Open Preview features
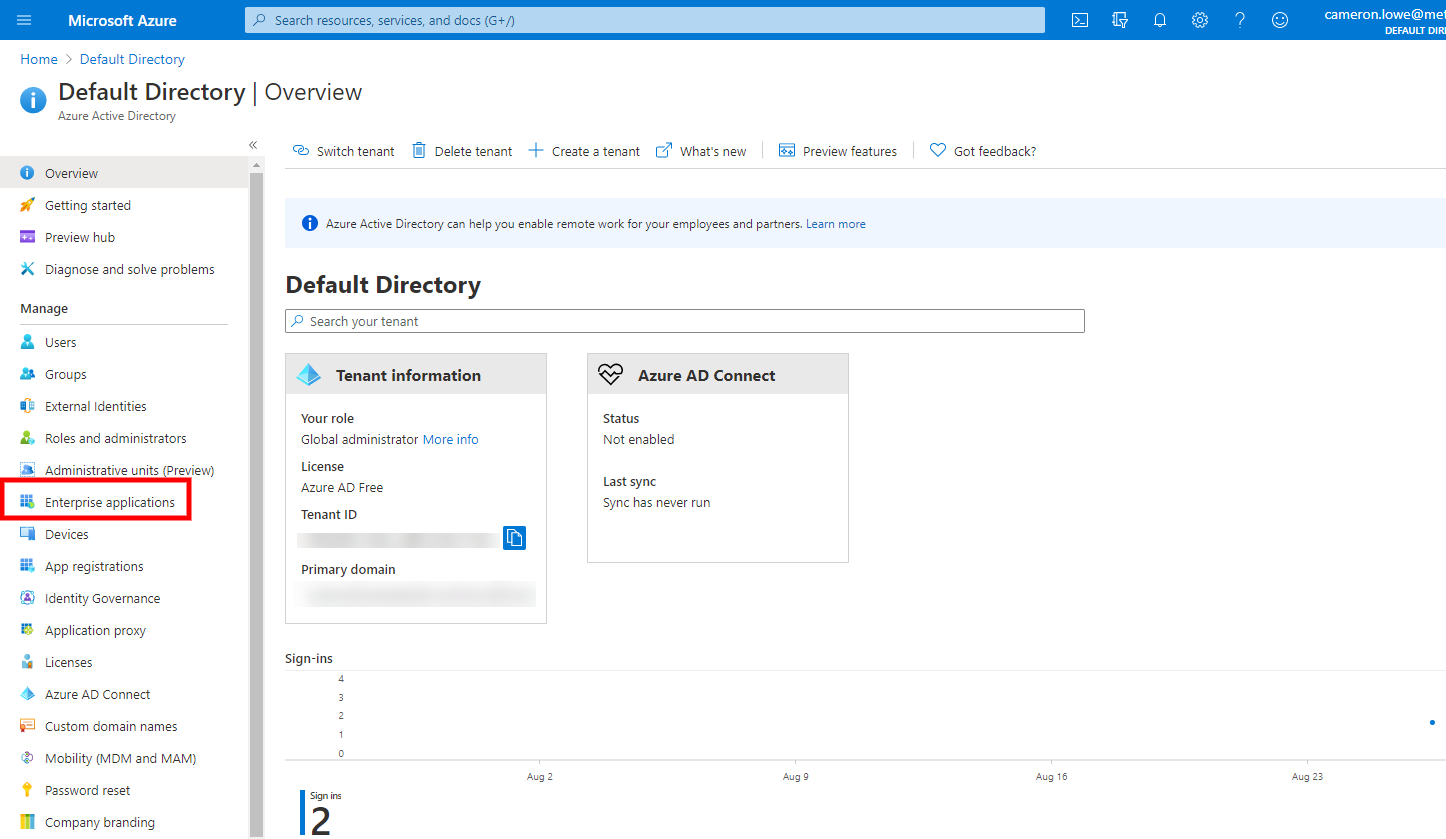1446x839 pixels. coord(838,151)
